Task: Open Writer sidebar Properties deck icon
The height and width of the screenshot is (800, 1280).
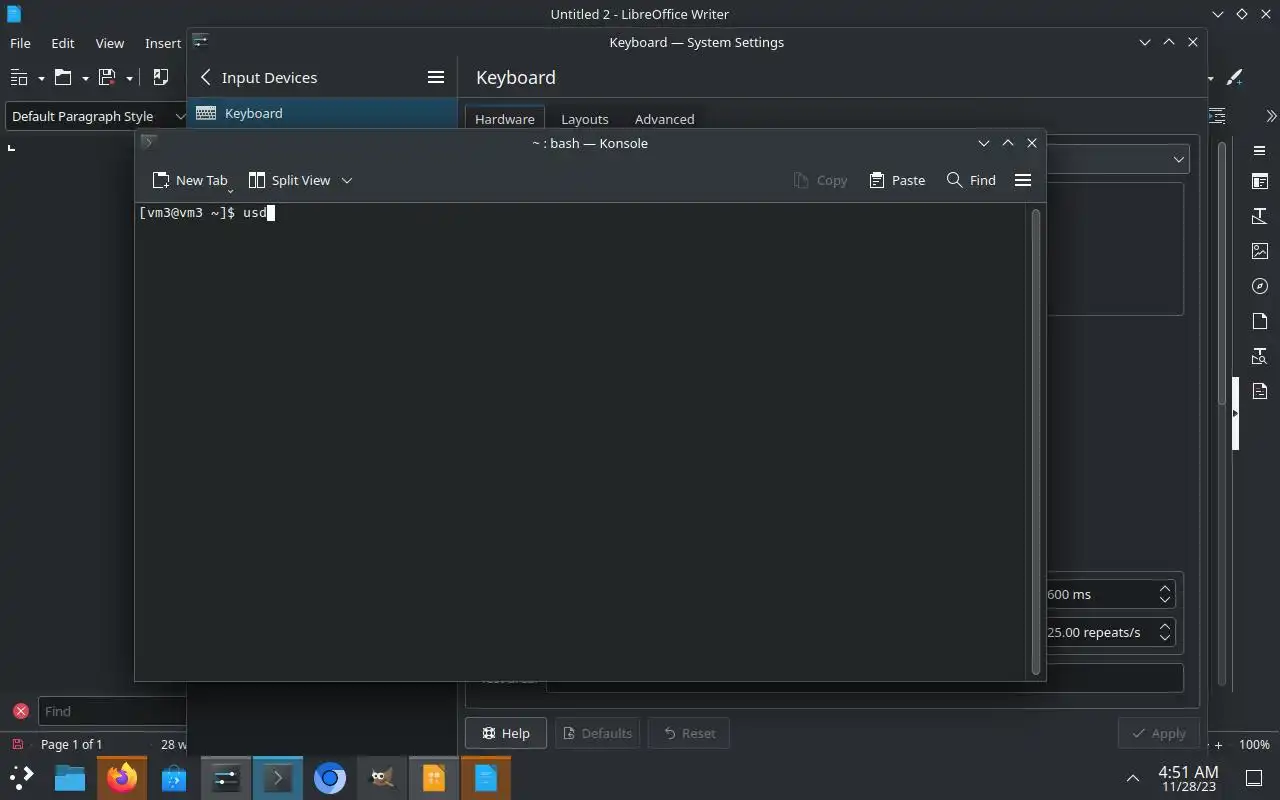Action: [1260, 181]
